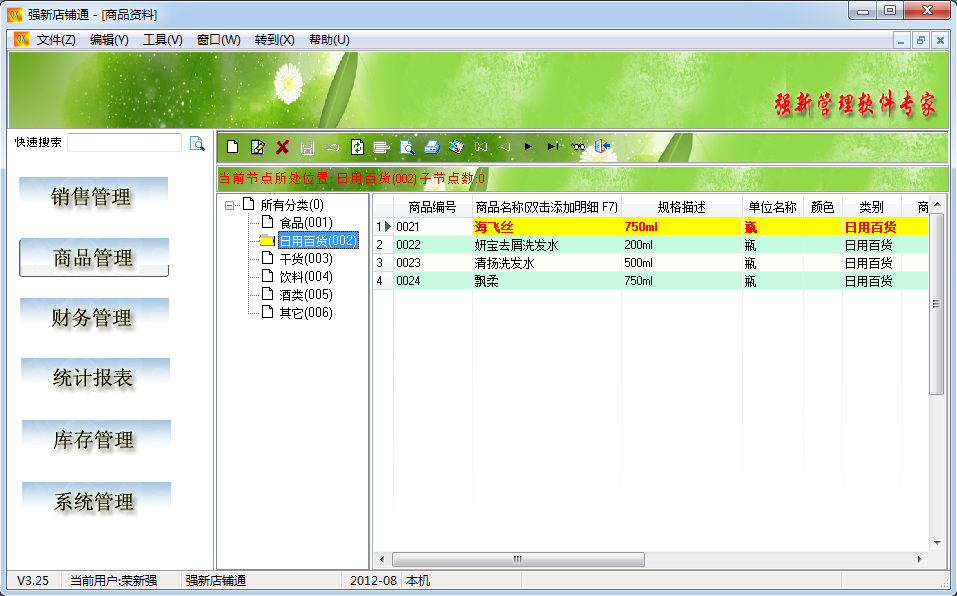Open the 工具(V) menu

(x=162, y=40)
